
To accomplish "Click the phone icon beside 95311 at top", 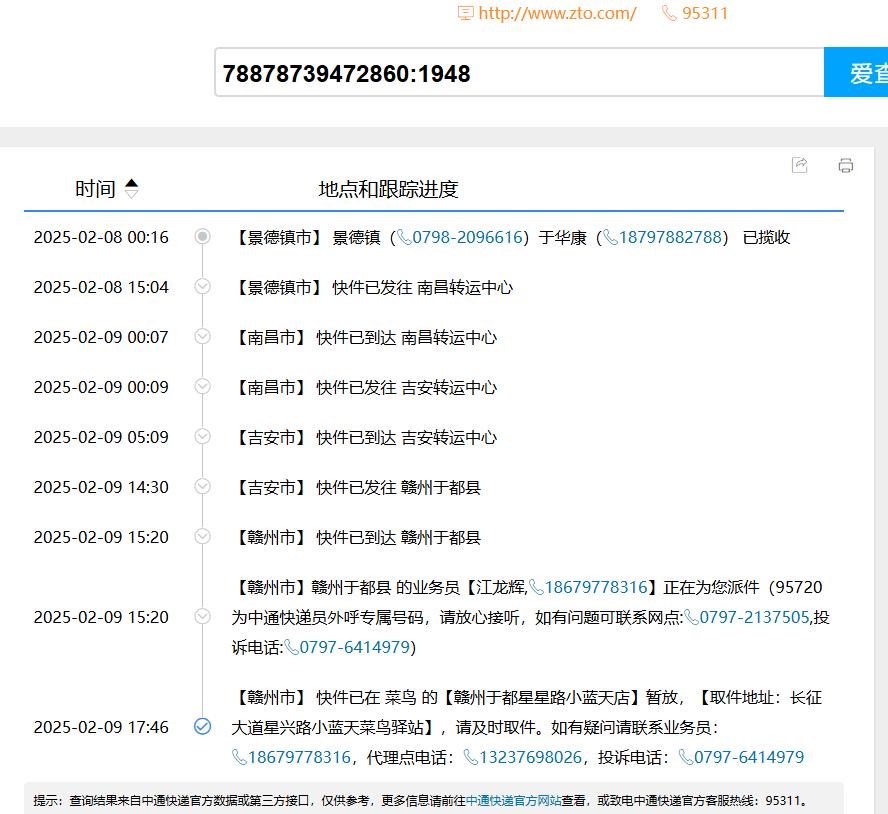I will [x=669, y=13].
